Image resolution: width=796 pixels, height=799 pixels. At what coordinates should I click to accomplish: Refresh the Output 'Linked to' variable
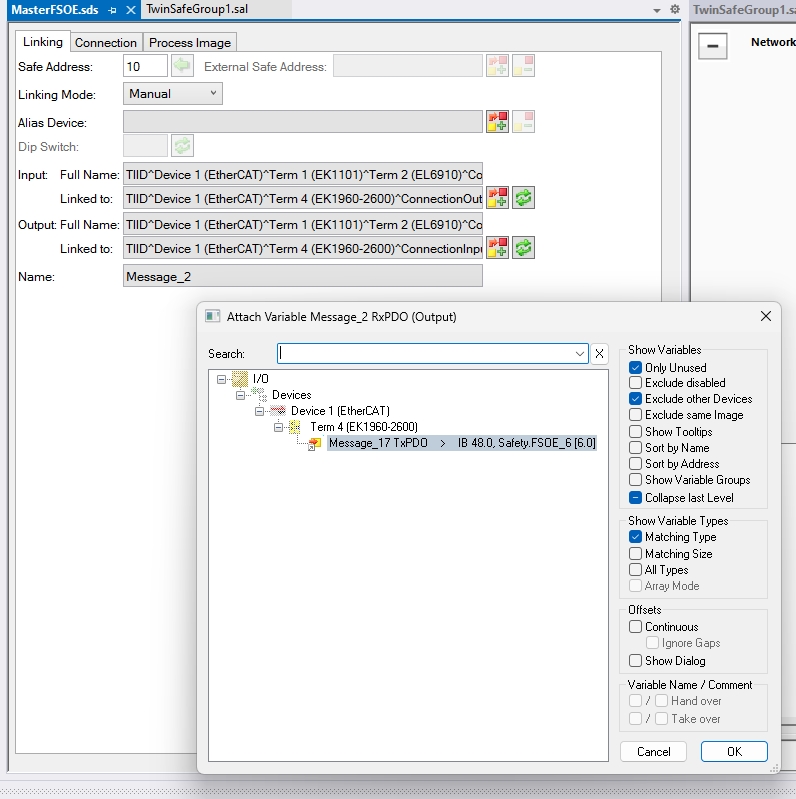523,247
